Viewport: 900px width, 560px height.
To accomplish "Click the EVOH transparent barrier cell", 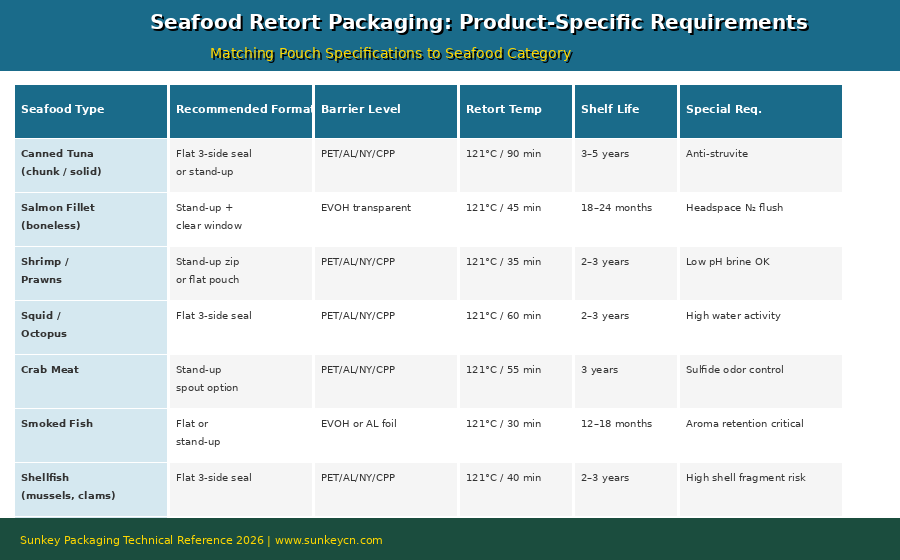I will click(366, 208).
